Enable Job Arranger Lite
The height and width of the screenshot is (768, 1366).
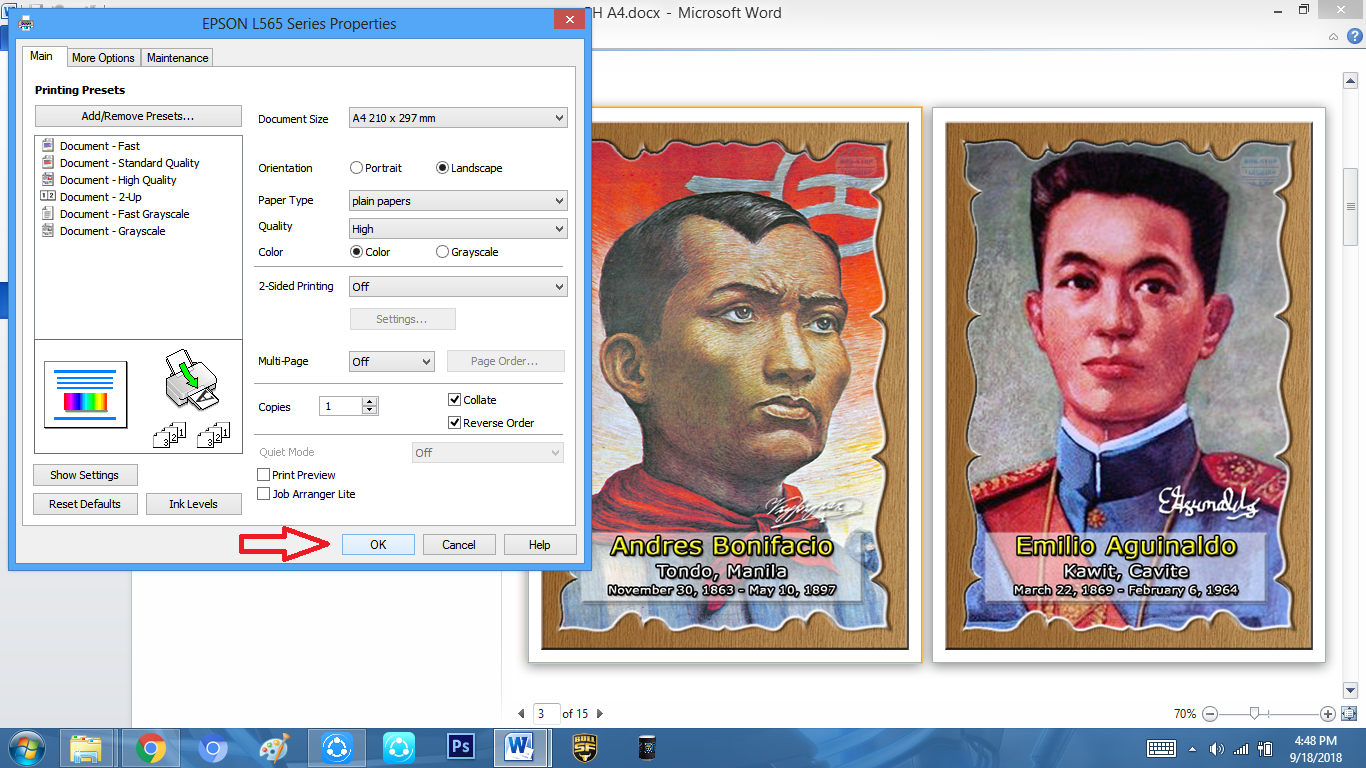point(264,494)
